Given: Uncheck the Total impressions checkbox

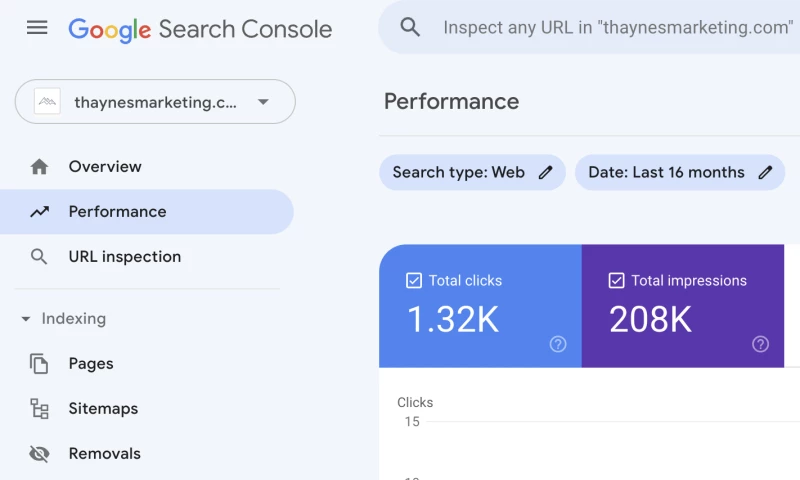Looking at the screenshot, I should tap(616, 281).
